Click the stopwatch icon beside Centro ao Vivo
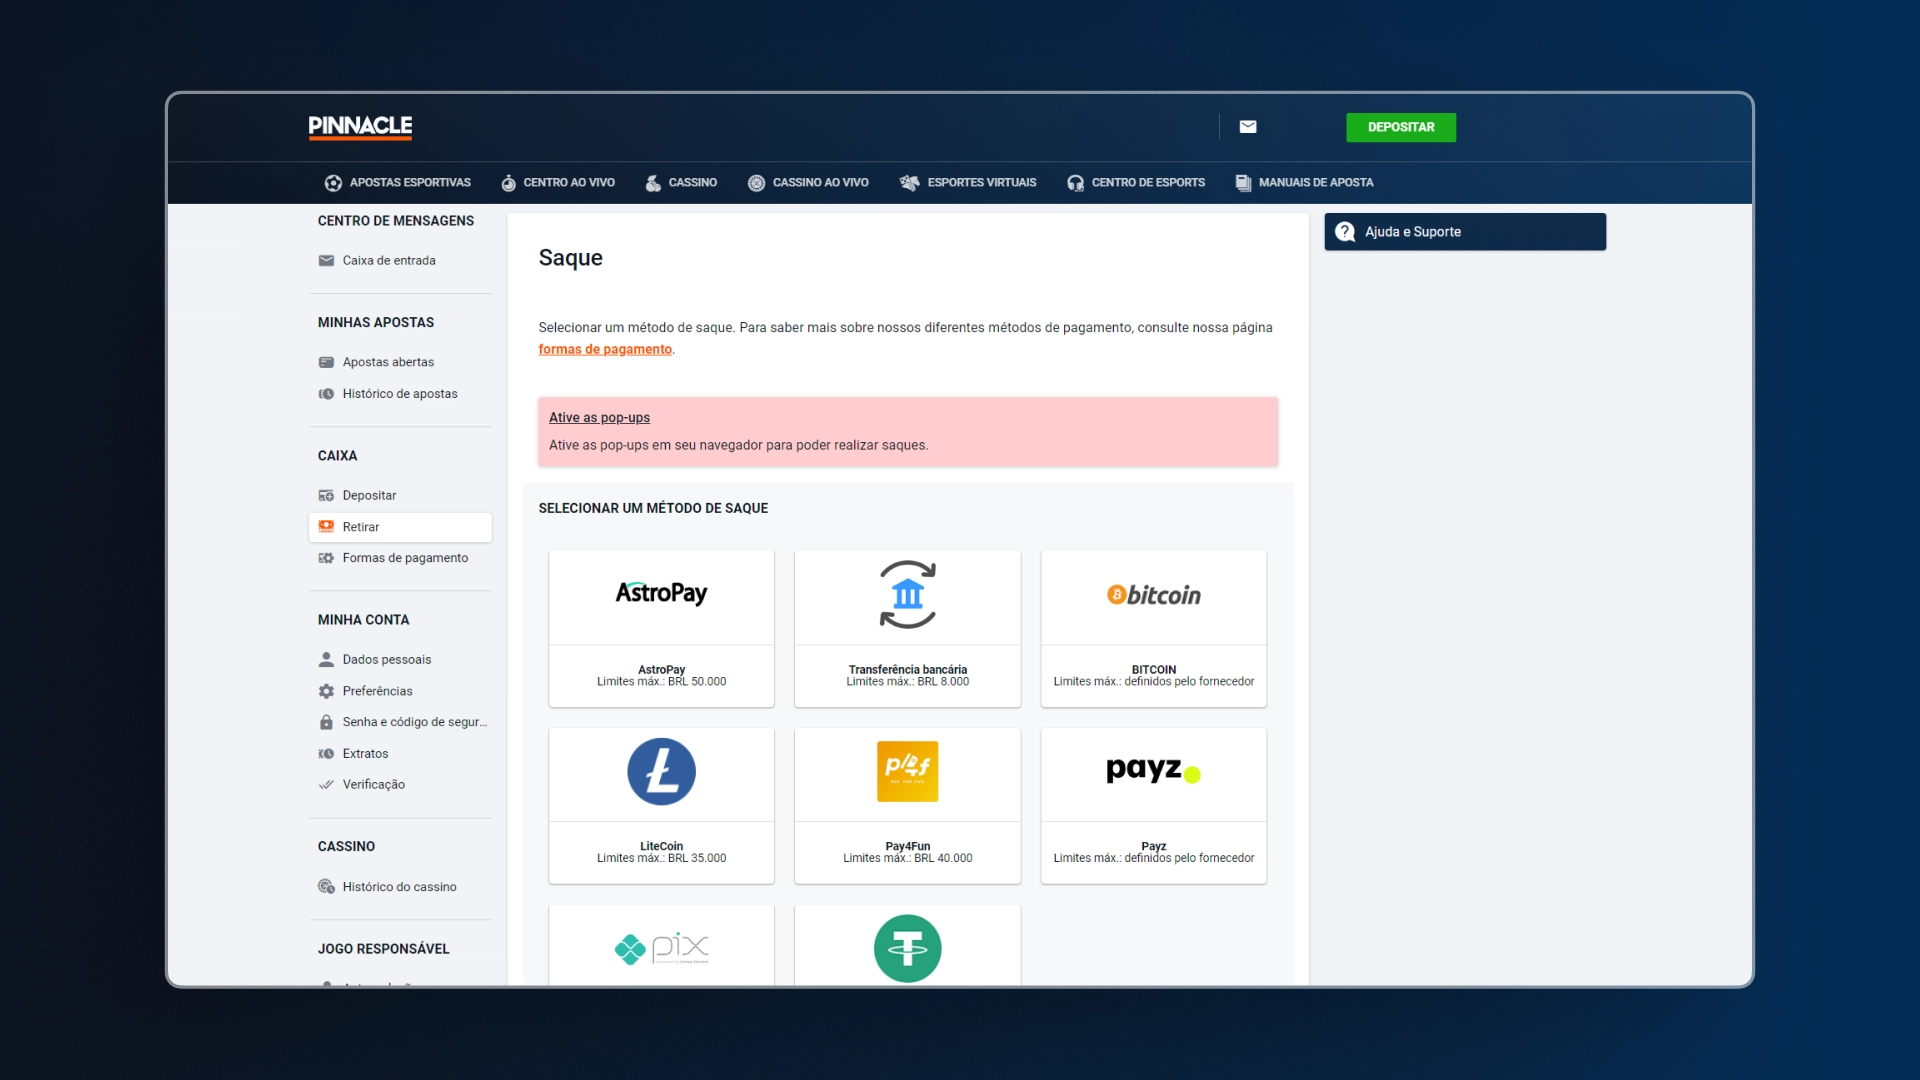The image size is (1920, 1080). click(508, 183)
